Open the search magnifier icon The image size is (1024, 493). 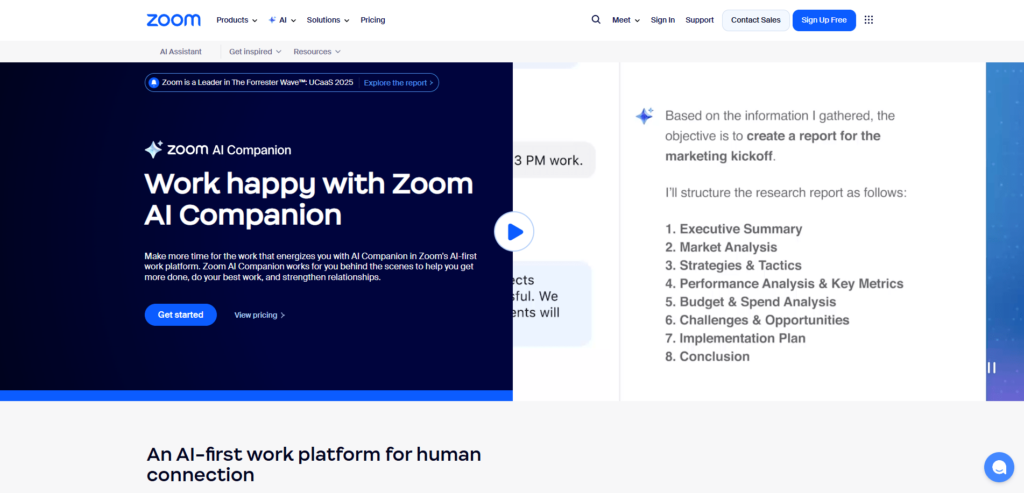tap(596, 20)
